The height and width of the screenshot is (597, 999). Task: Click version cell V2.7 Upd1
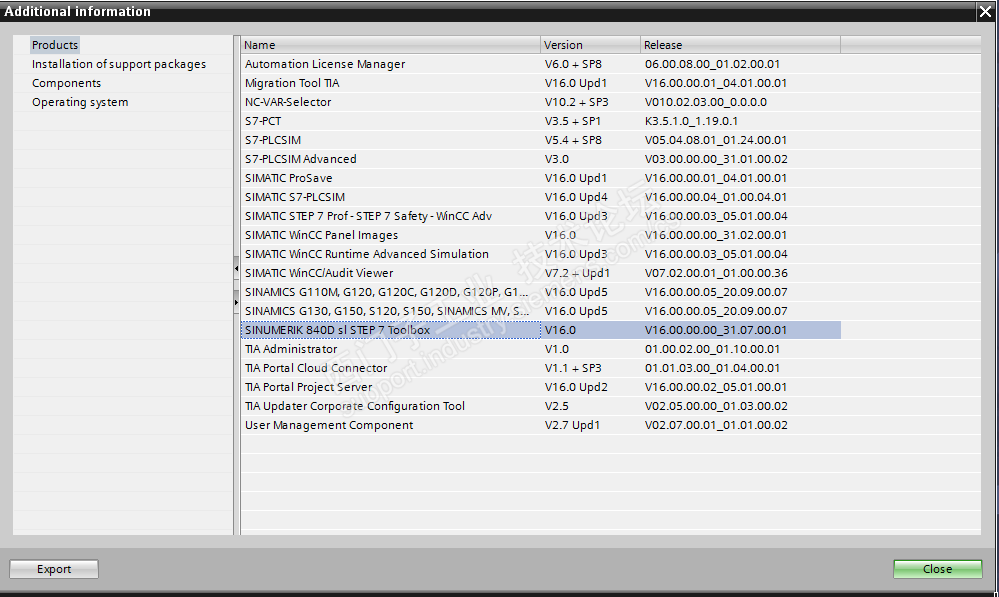[572, 425]
